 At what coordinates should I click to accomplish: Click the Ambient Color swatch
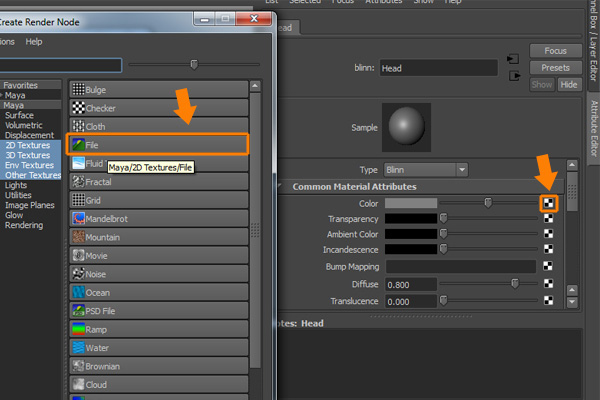click(411, 234)
